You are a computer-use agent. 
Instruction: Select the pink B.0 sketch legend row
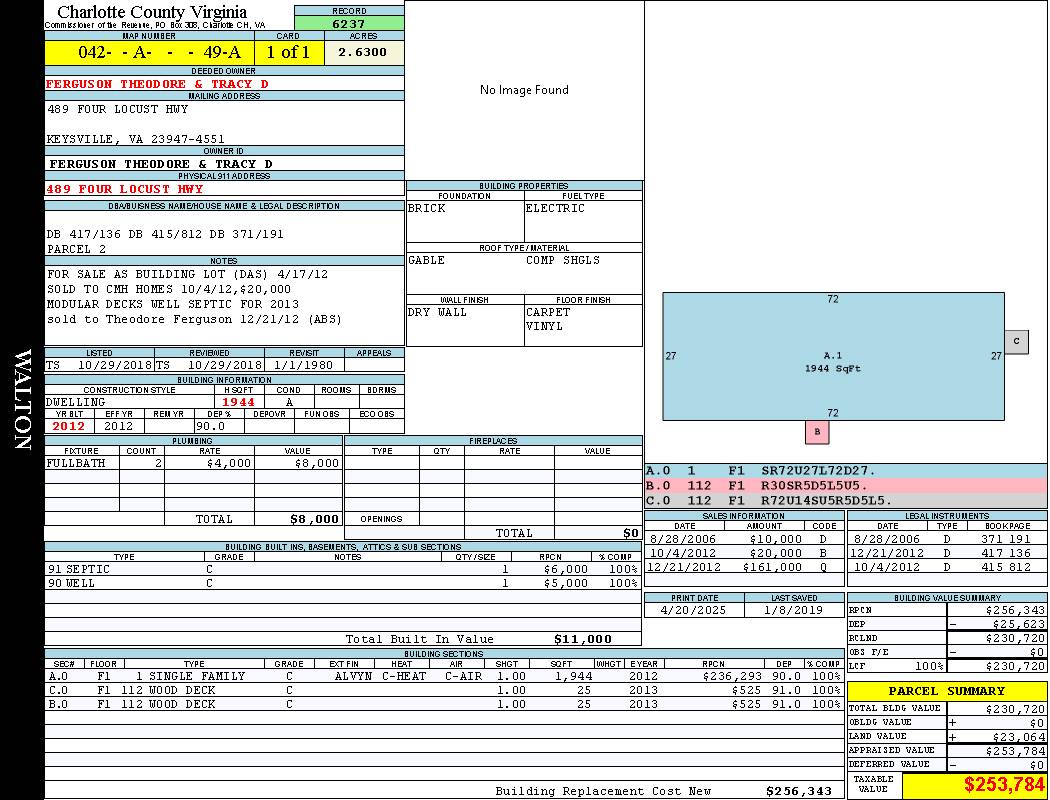845,485
